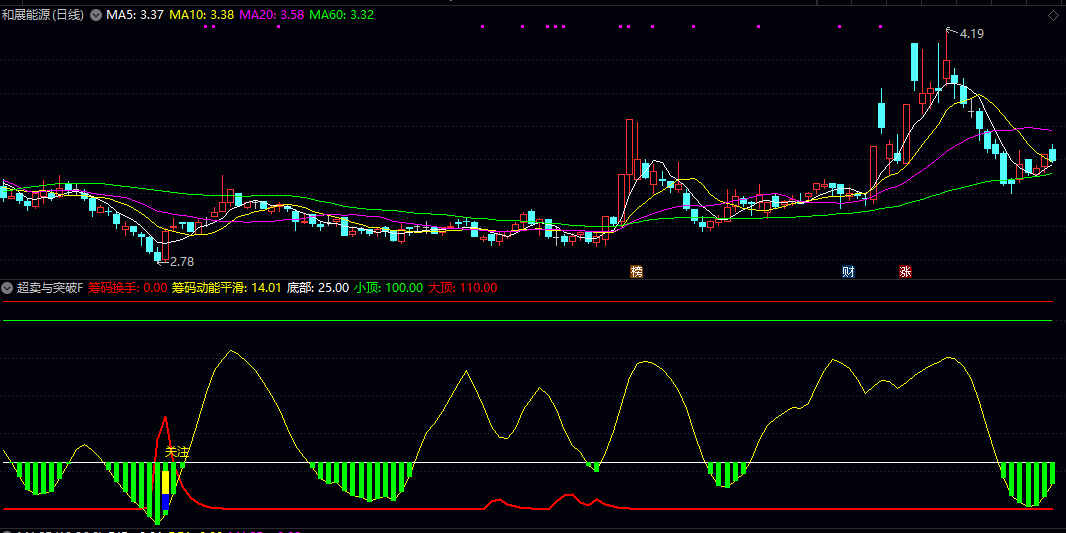Select the green MA60 label

(x=342, y=15)
